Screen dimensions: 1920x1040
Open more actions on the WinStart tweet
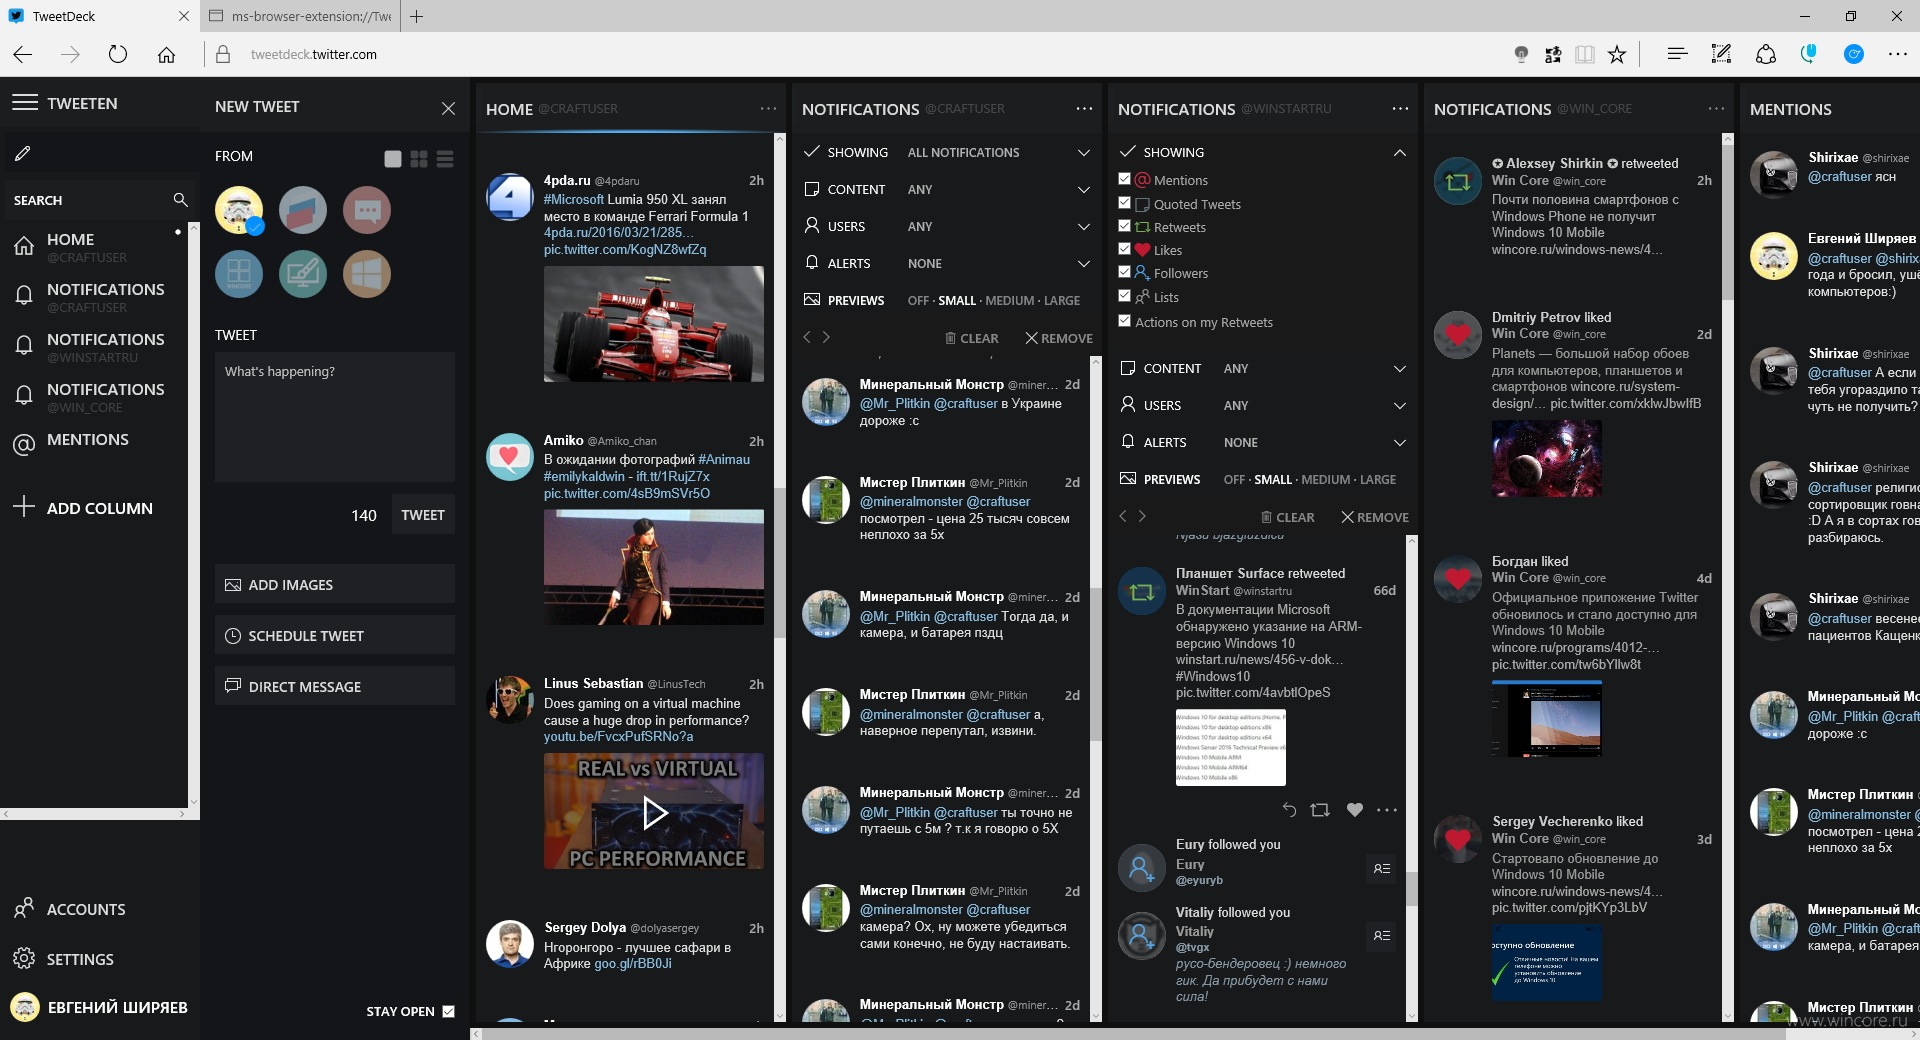tap(1387, 810)
